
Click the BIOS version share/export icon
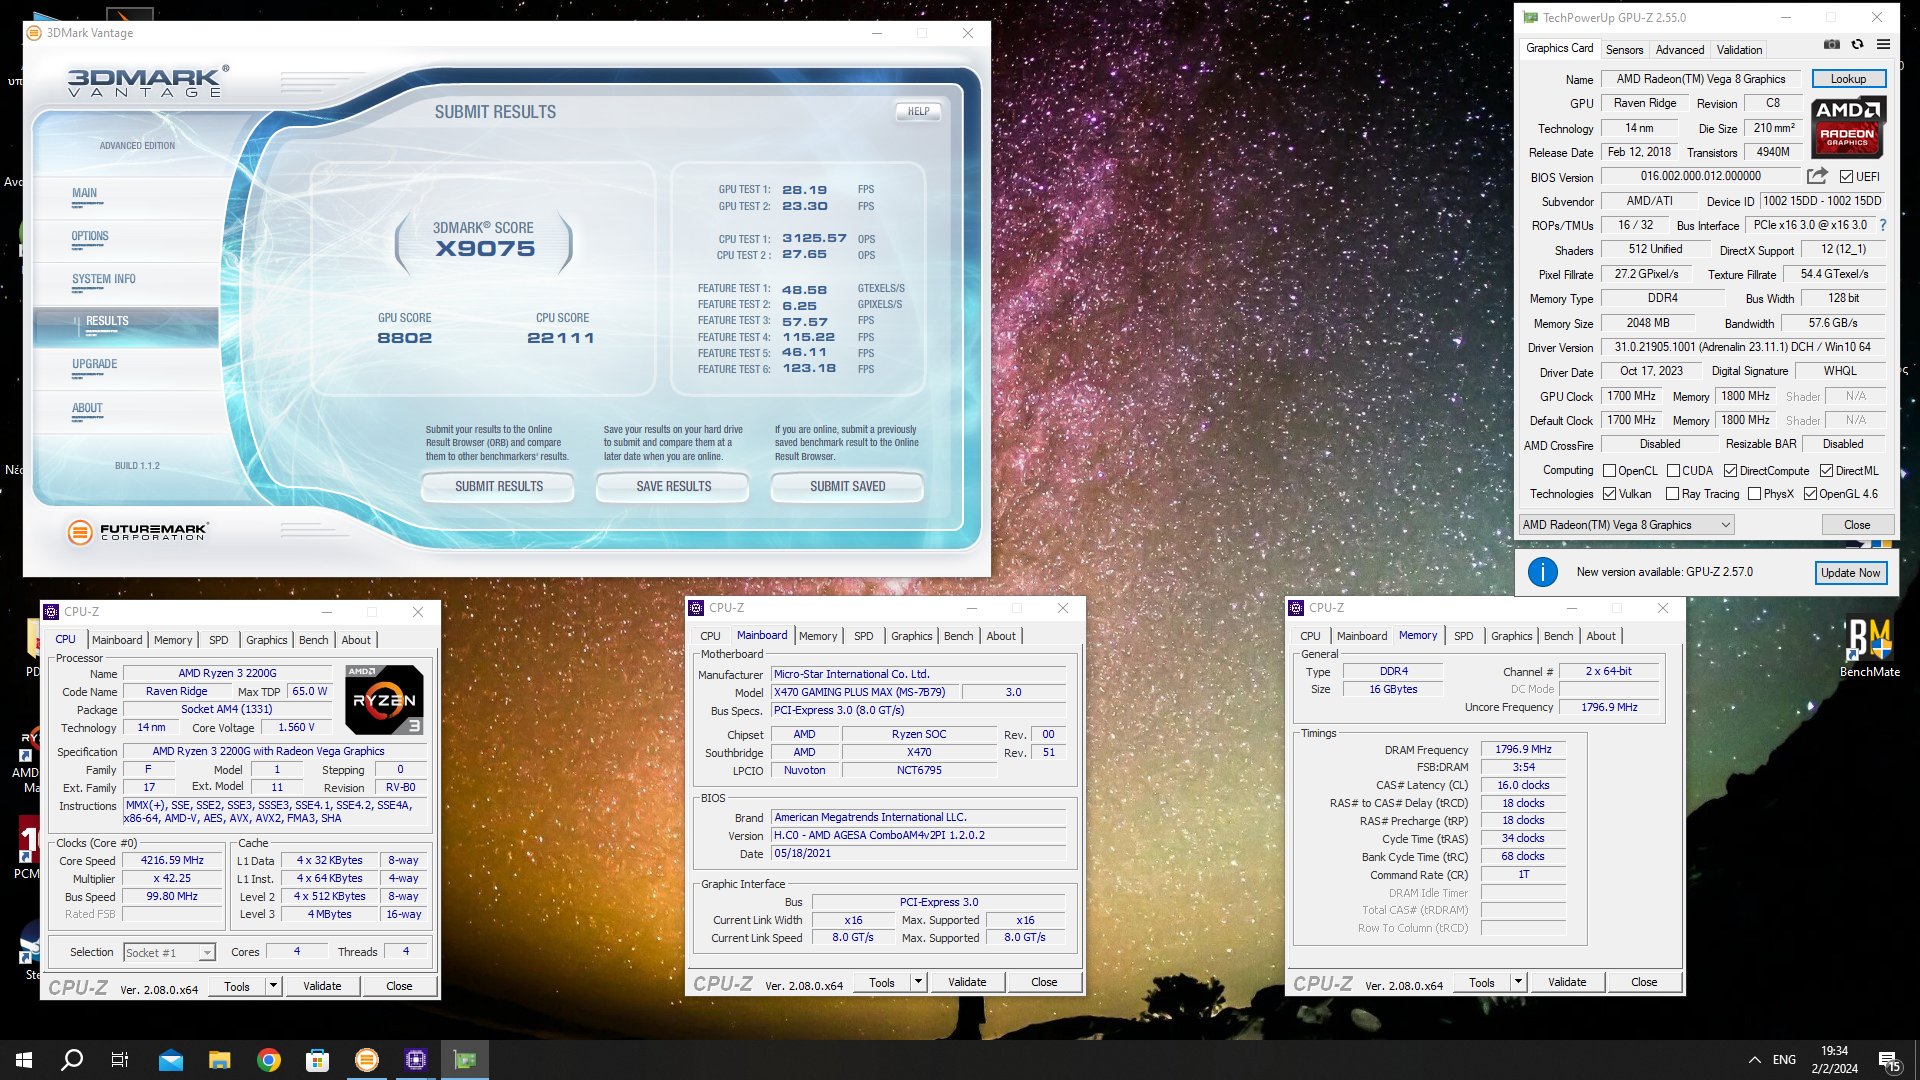coord(1817,176)
